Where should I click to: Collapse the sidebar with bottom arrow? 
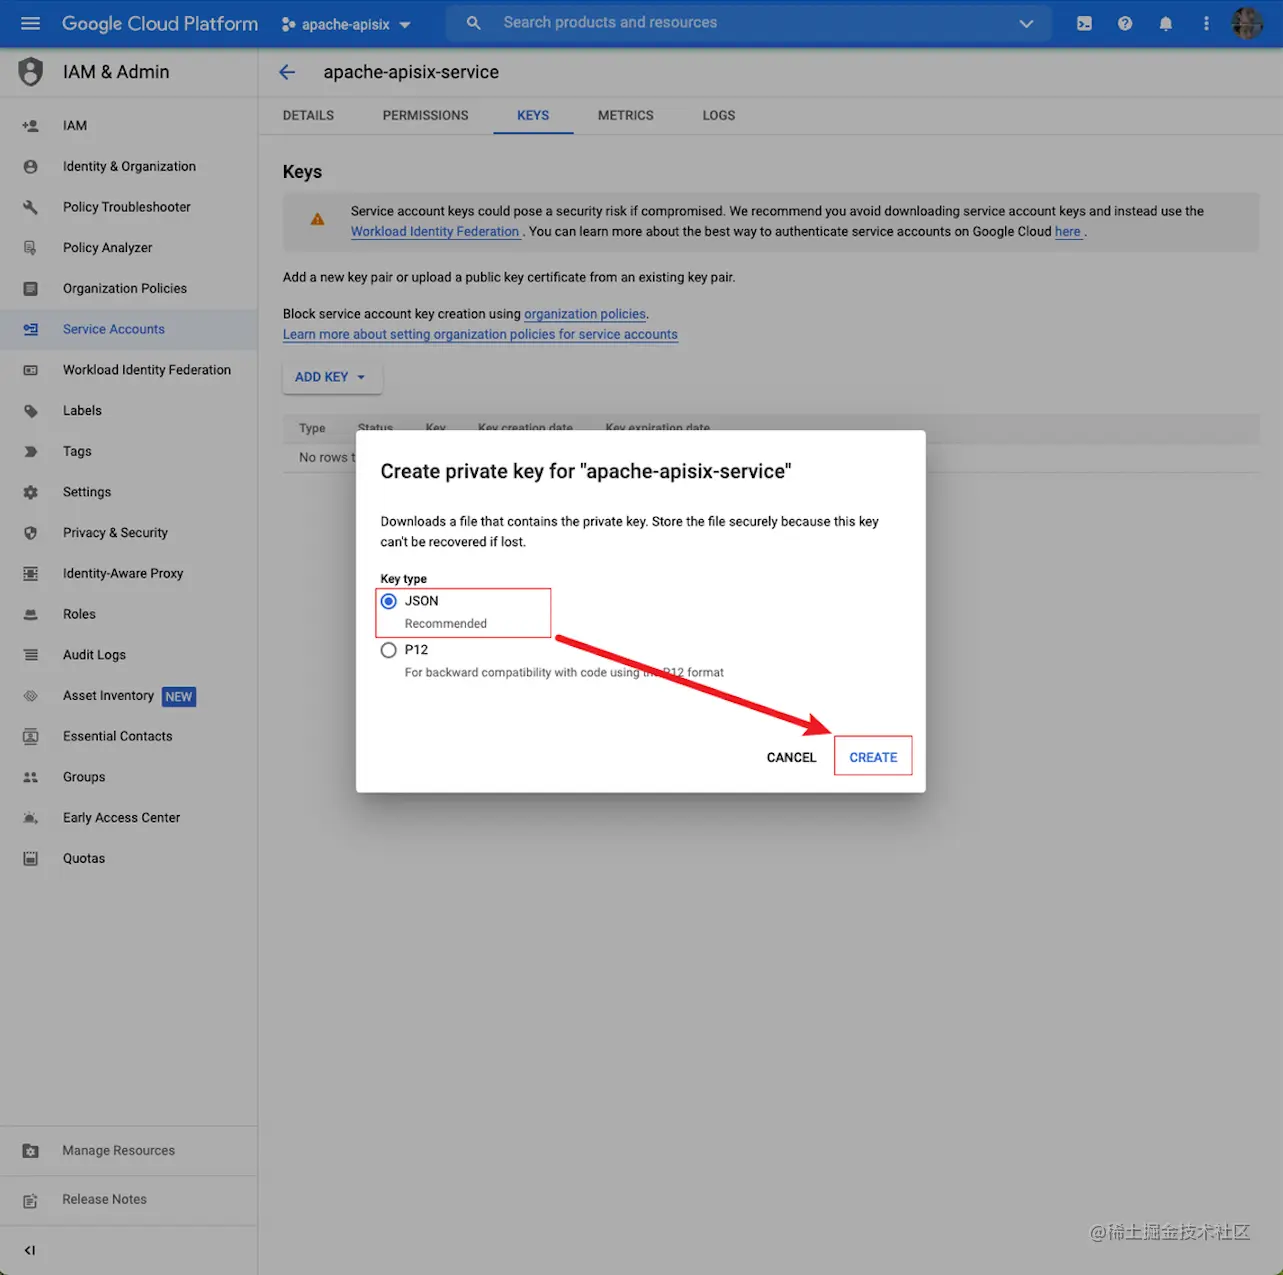(x=30, y=1250)
